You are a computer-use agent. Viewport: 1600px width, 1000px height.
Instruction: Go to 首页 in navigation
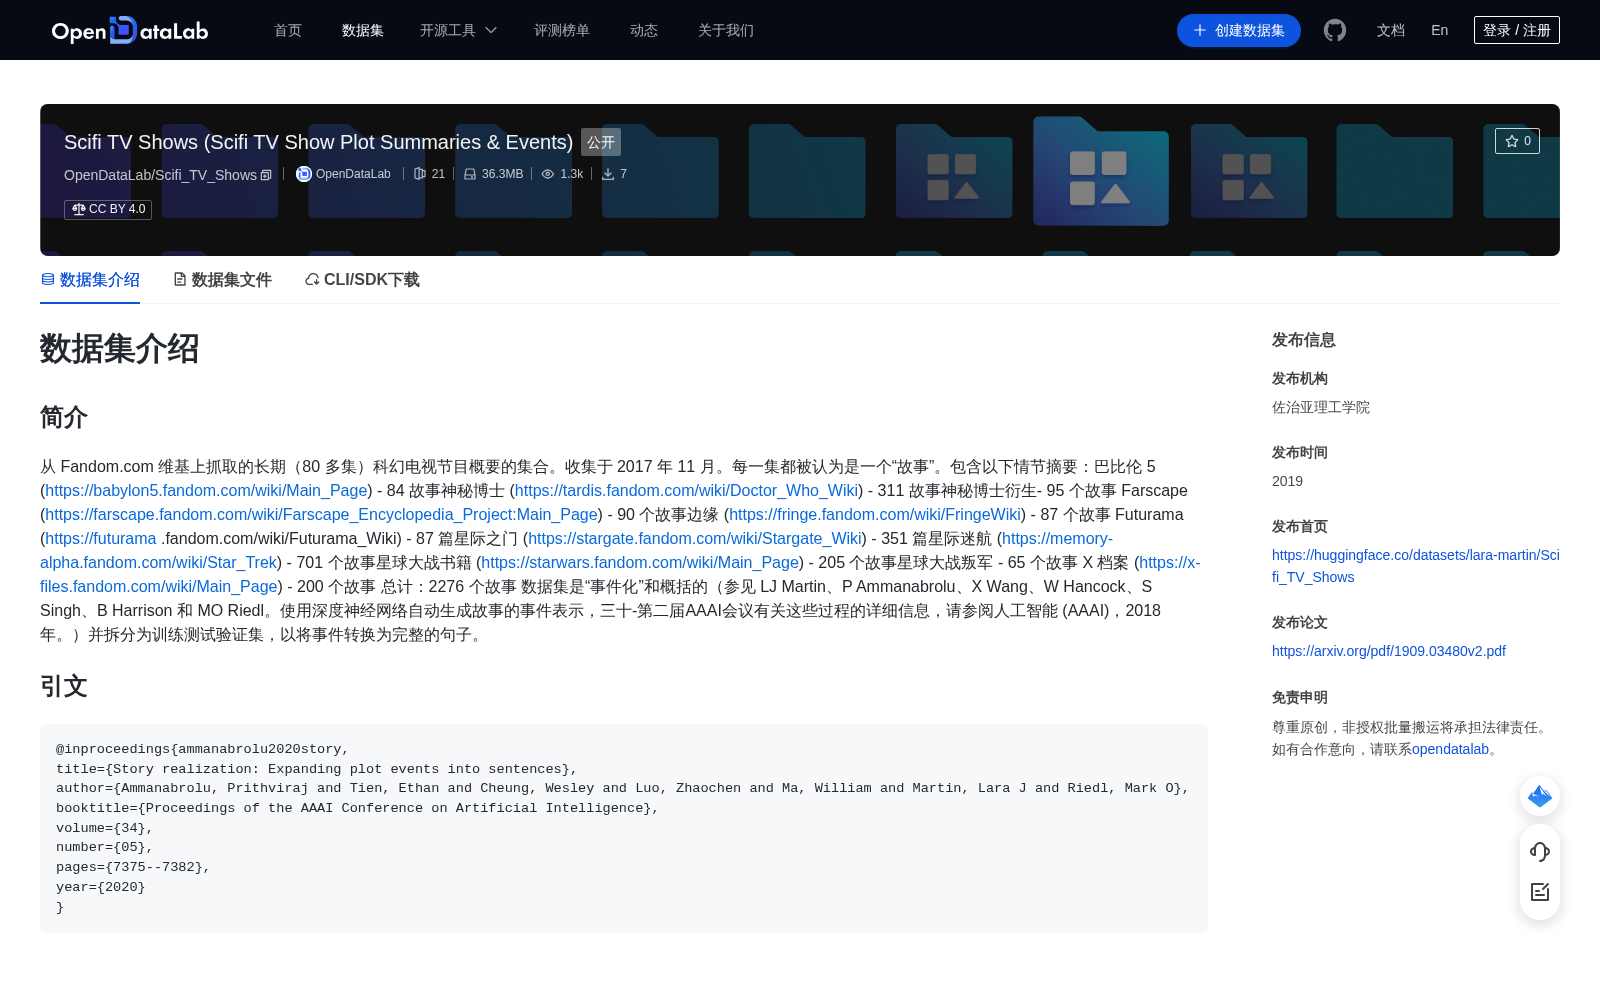click(x=288, y=30)
